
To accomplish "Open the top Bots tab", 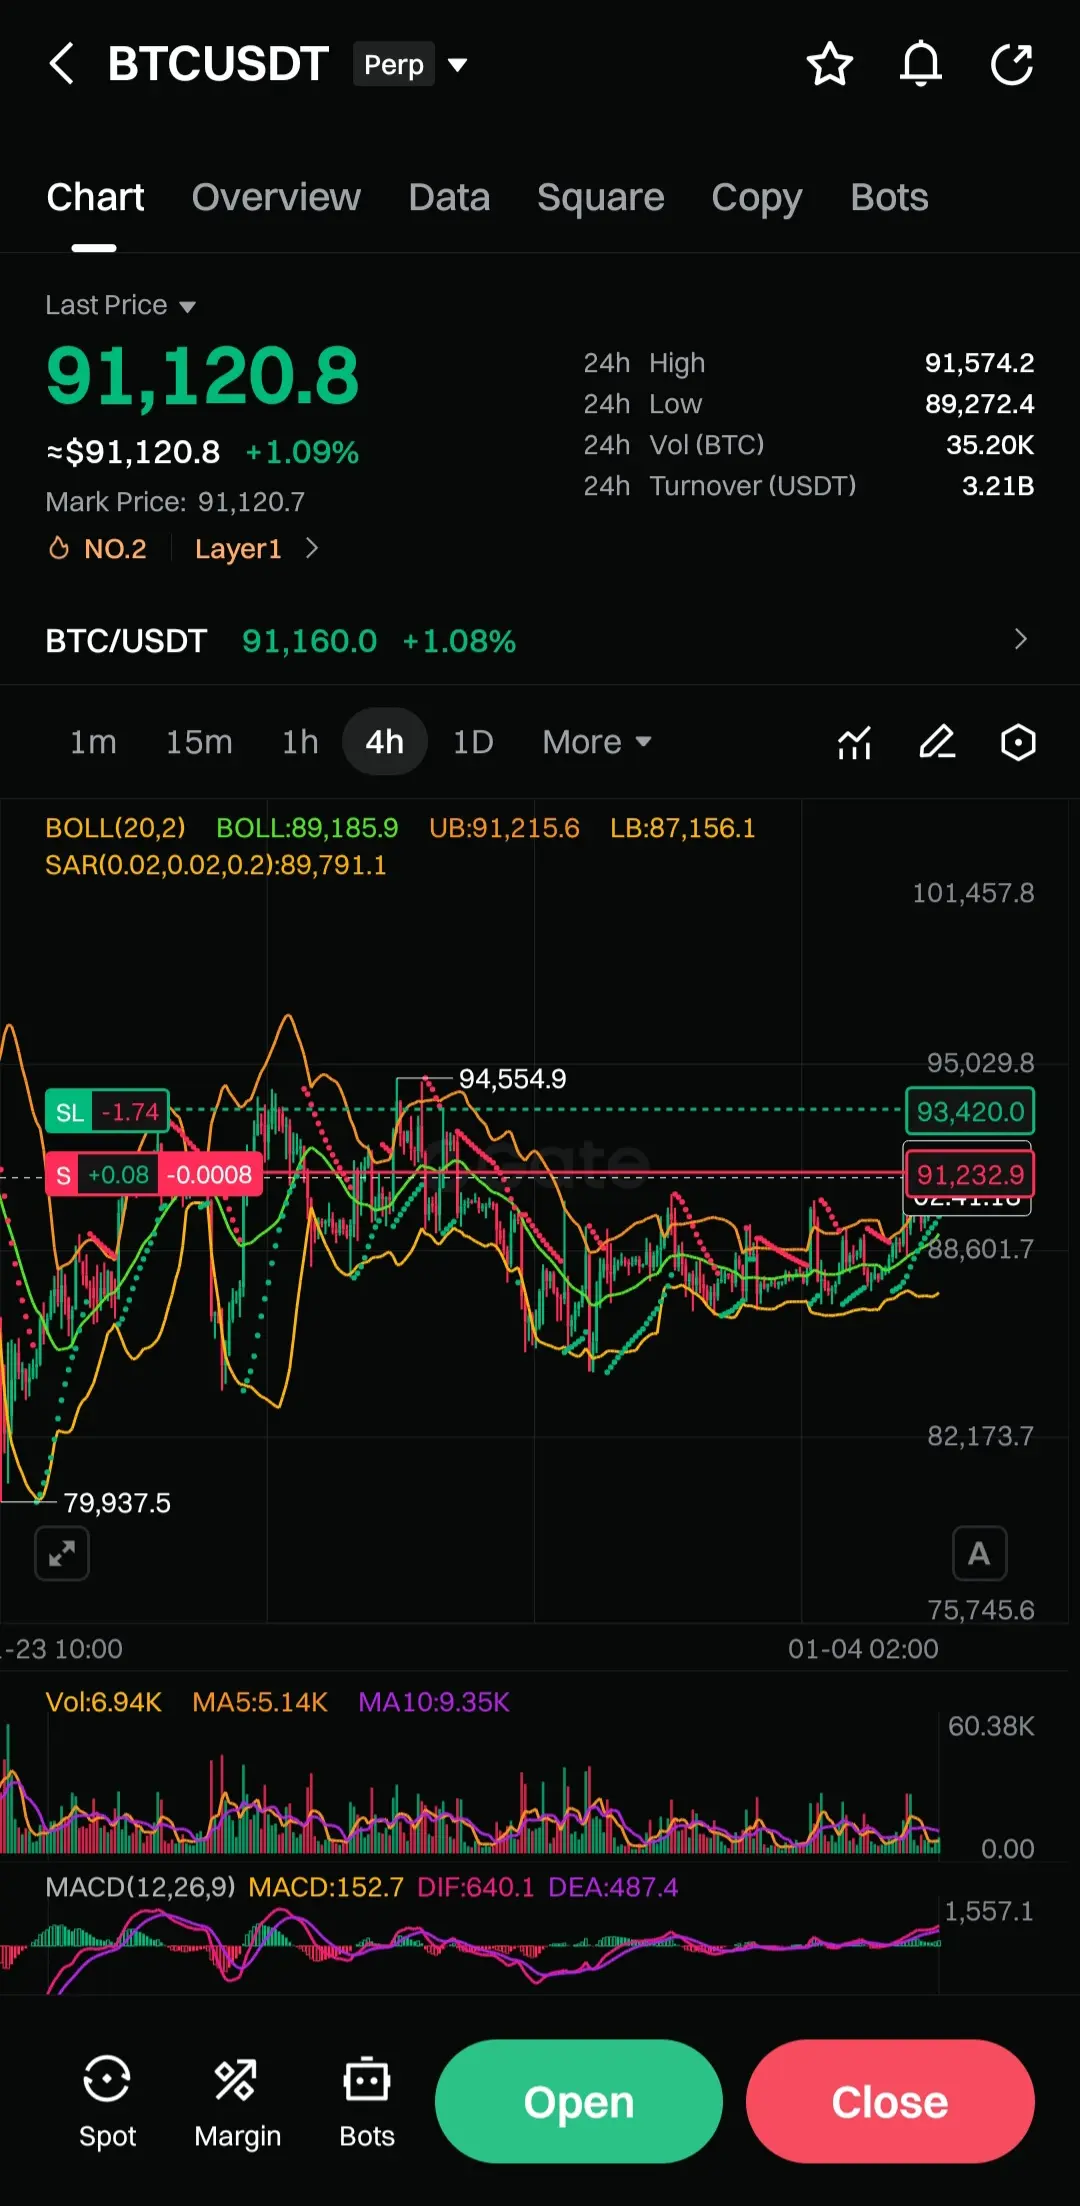I will click(x=889, y=198).
